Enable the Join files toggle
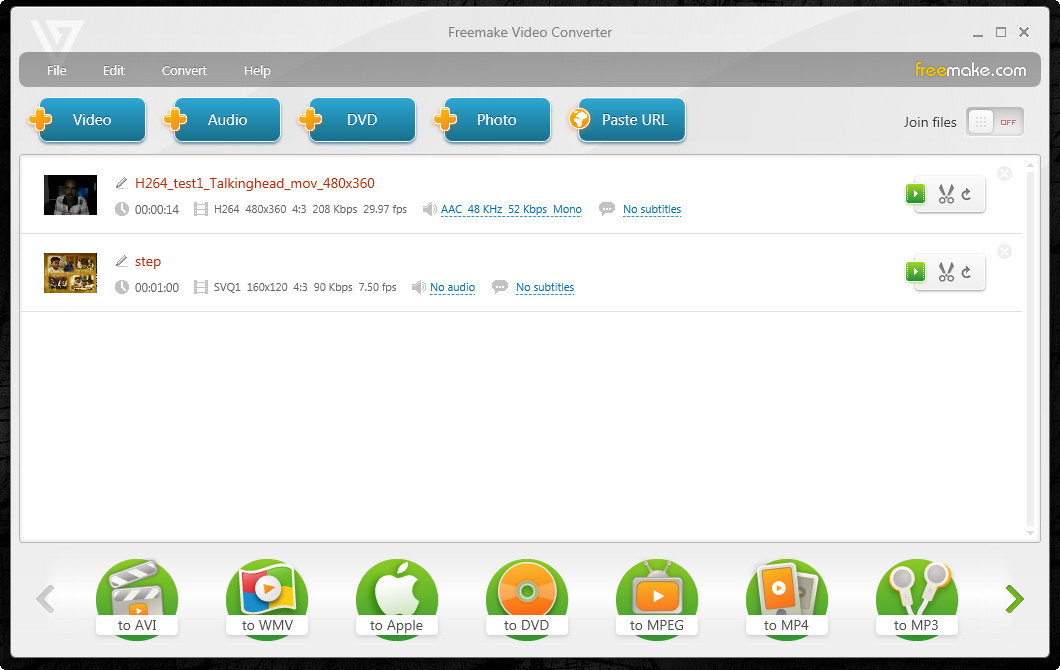Image resolution: width=1060 pixels, height=670 pixels. tap(994, 121)
